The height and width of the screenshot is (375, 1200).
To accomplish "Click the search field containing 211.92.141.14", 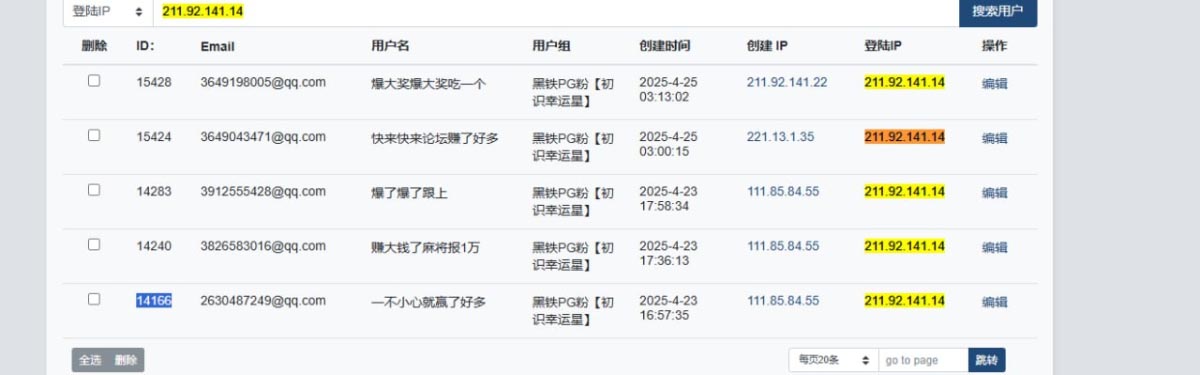I will point(556,12).
